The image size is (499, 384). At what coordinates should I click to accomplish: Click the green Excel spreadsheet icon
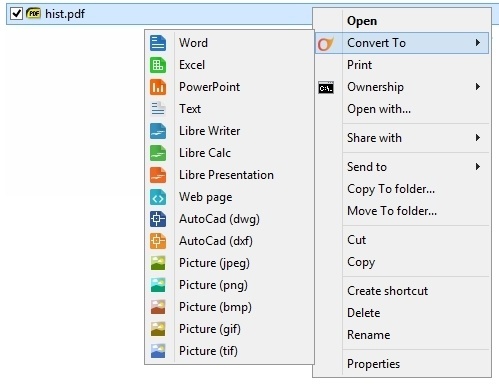(158, 65)
